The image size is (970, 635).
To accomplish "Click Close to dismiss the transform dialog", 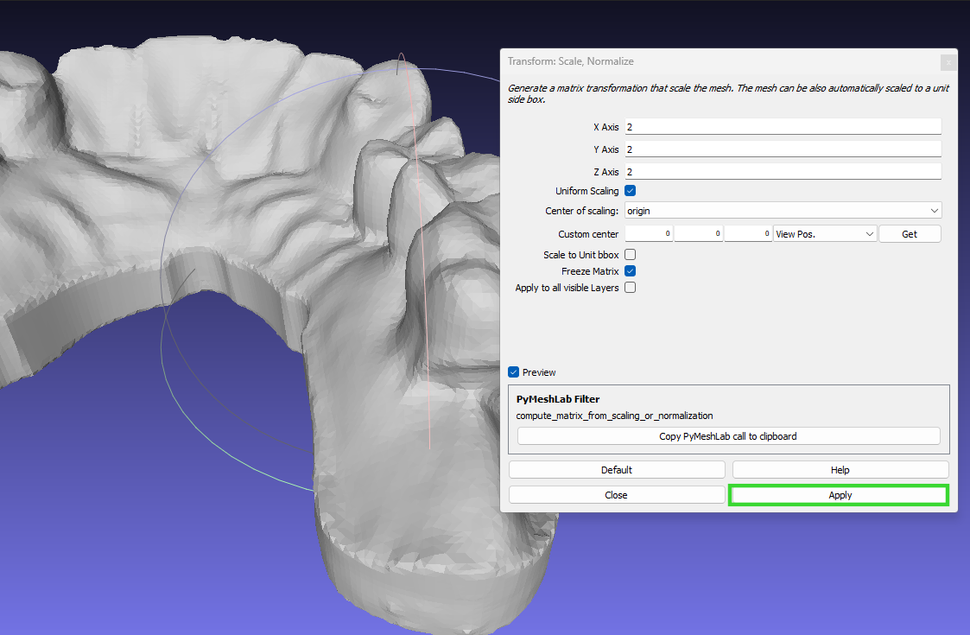I will tap(617, 493).
